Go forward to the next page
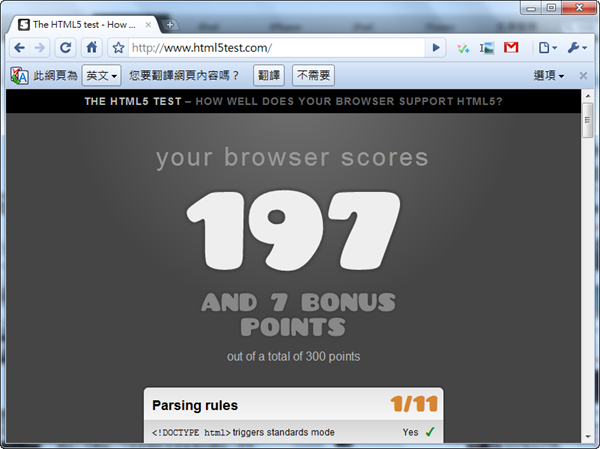Screen dimensions: 600x449 (39, 48)
